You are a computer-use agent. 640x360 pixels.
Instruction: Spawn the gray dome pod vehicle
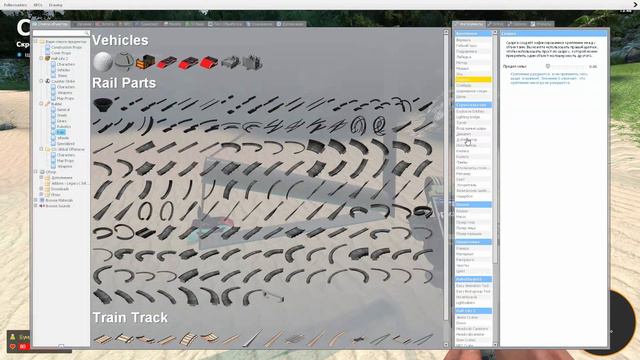click(x=124, y=62)
